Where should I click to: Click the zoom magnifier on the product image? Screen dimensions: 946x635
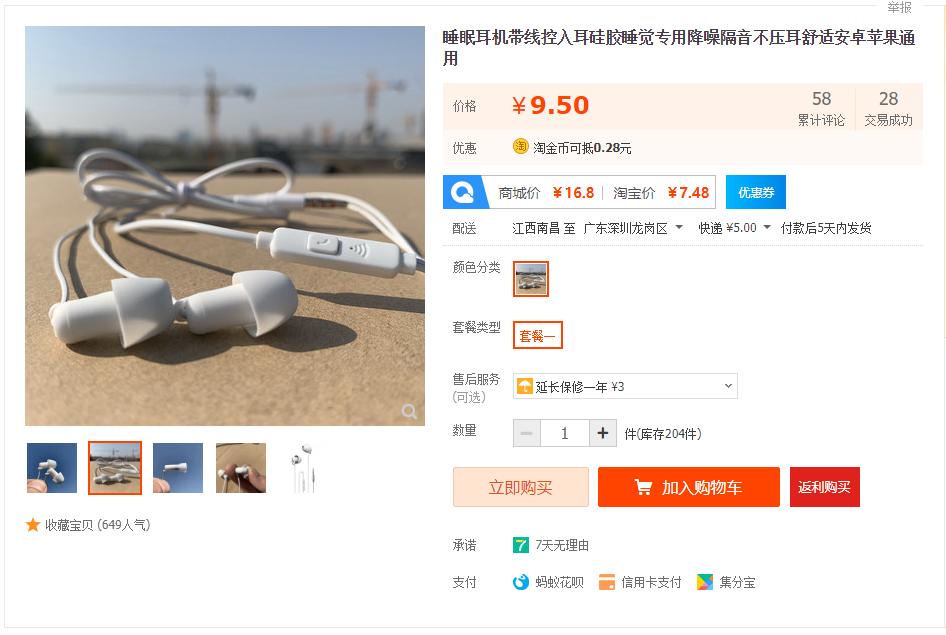[410, 411]
